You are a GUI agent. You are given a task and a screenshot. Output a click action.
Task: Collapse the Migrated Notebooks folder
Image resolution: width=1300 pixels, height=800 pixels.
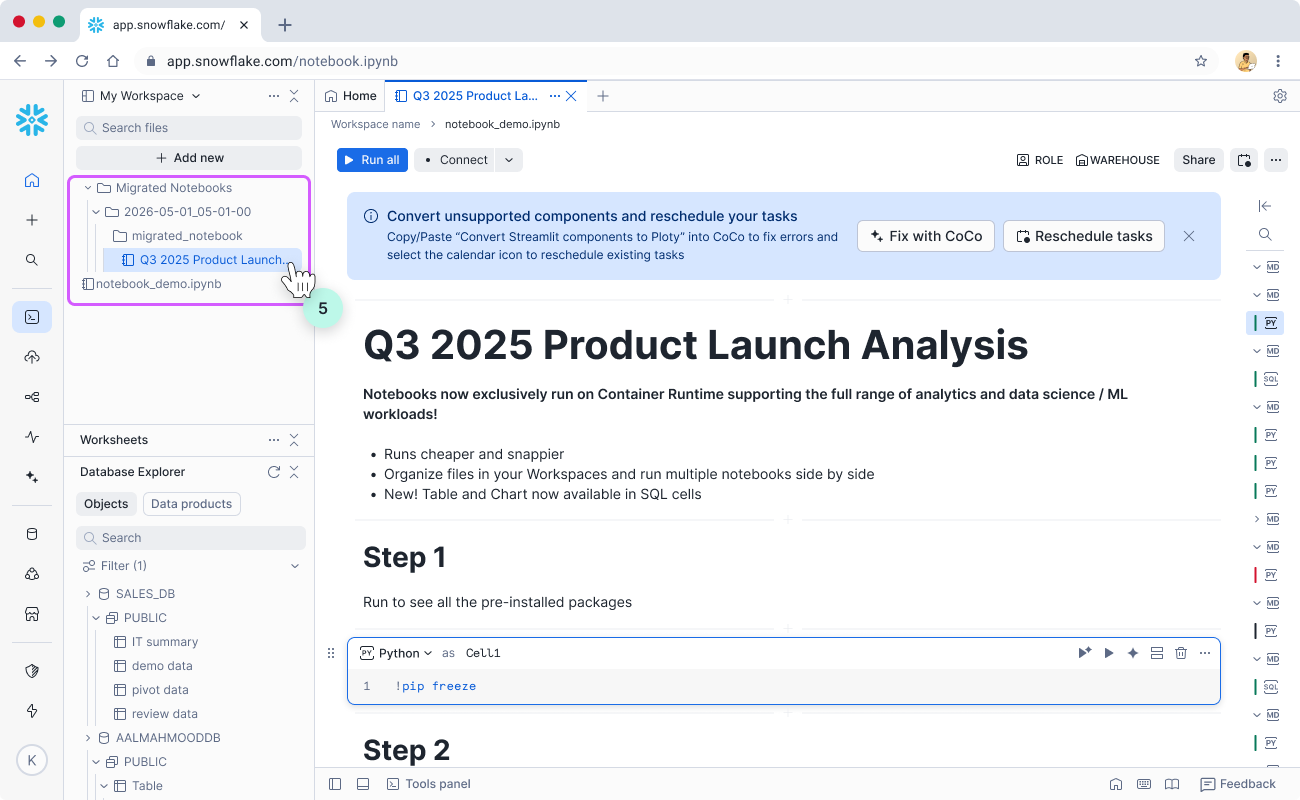click(x=88, y=188)
